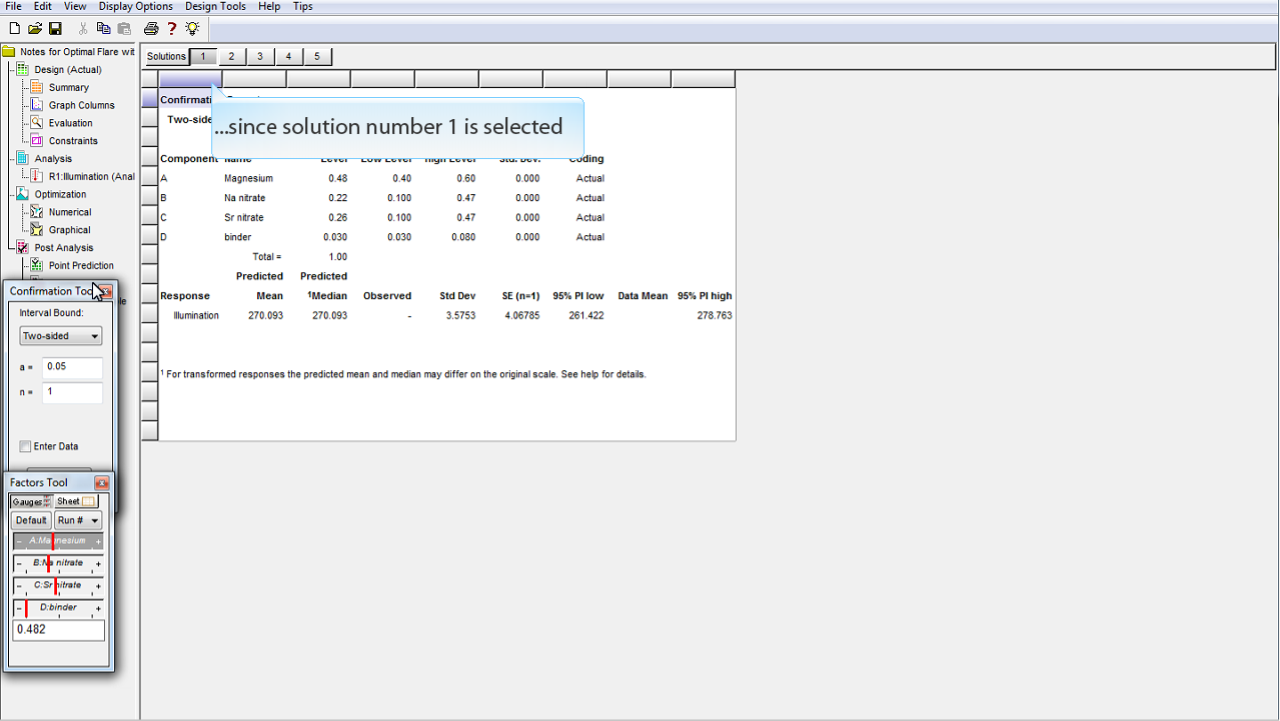Click the Cut scissors icon
The image size is (1280, 721).
point(83,29)
